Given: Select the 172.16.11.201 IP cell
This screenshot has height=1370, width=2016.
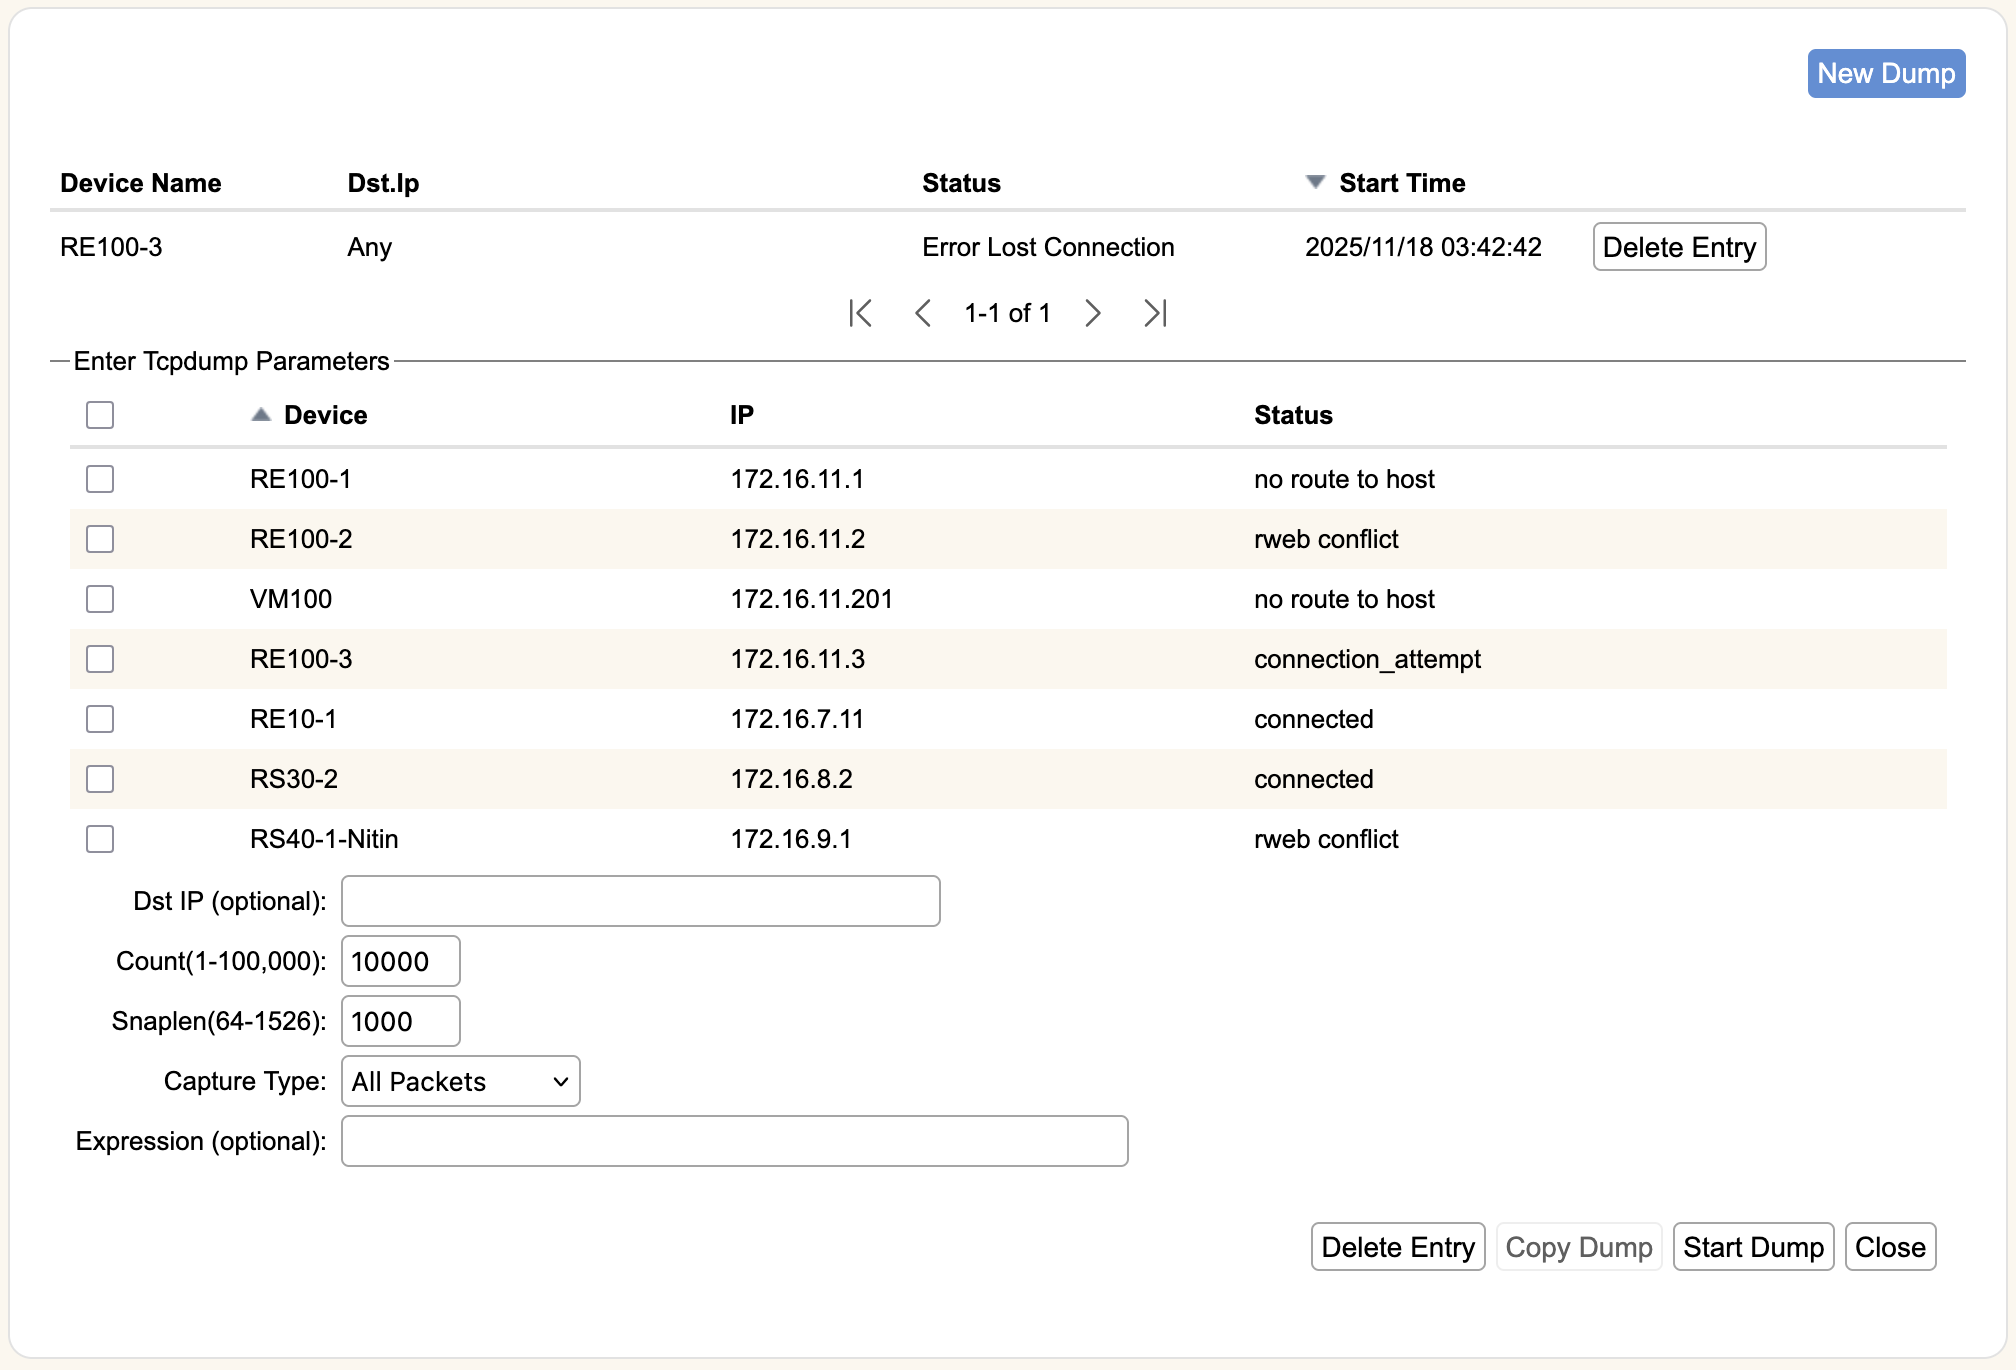Looking at the screenshot, I should tap(811, 599).
